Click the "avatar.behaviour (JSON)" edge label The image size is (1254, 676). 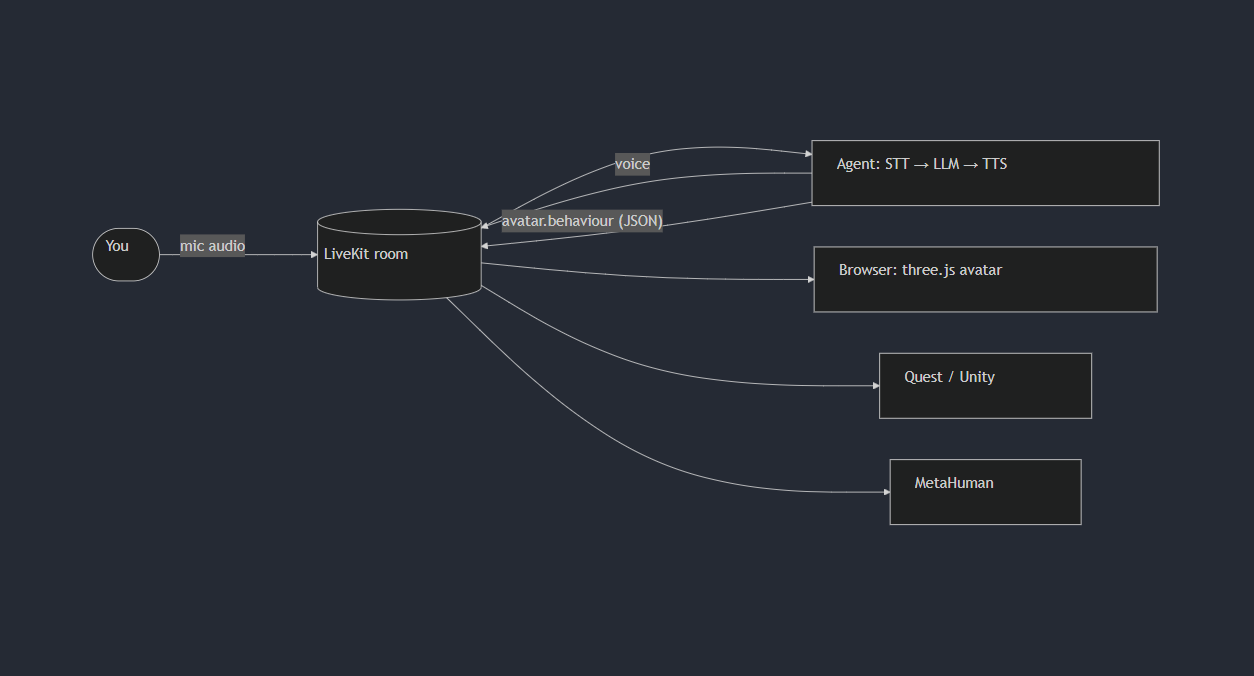[582, 221]
